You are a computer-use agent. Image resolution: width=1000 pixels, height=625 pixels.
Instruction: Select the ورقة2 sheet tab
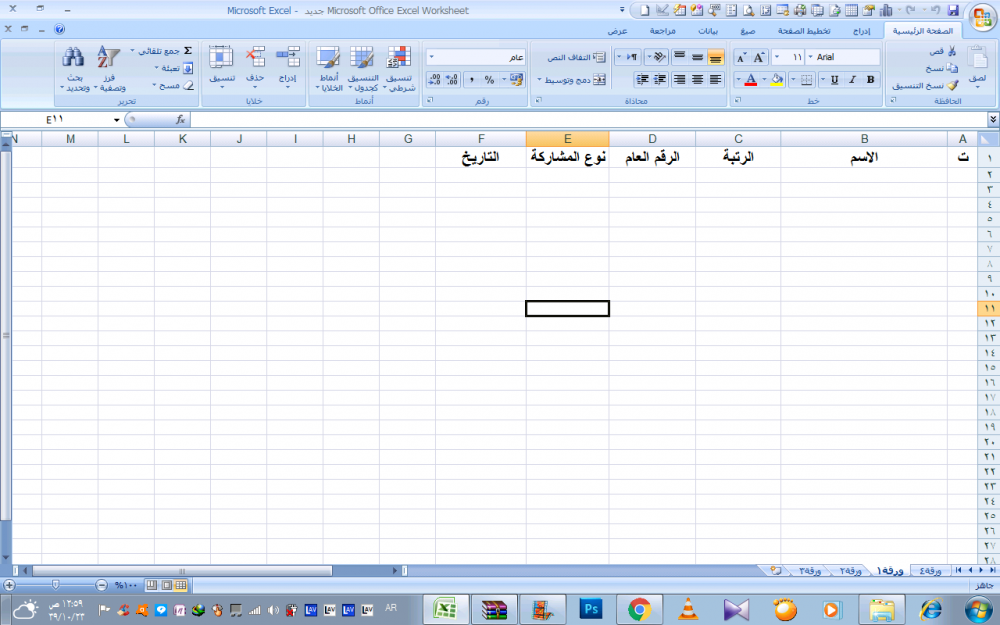pos(849,571)
